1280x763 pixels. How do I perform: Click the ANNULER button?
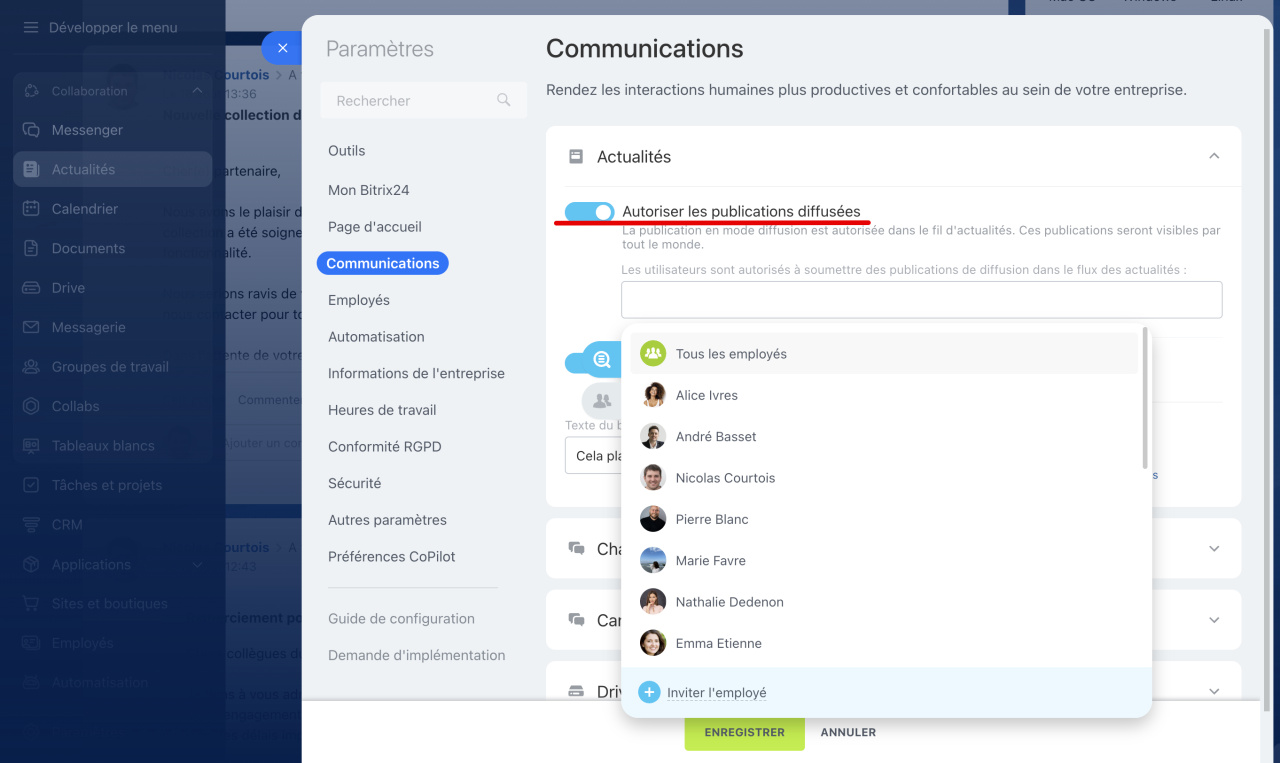click(848, 732)
